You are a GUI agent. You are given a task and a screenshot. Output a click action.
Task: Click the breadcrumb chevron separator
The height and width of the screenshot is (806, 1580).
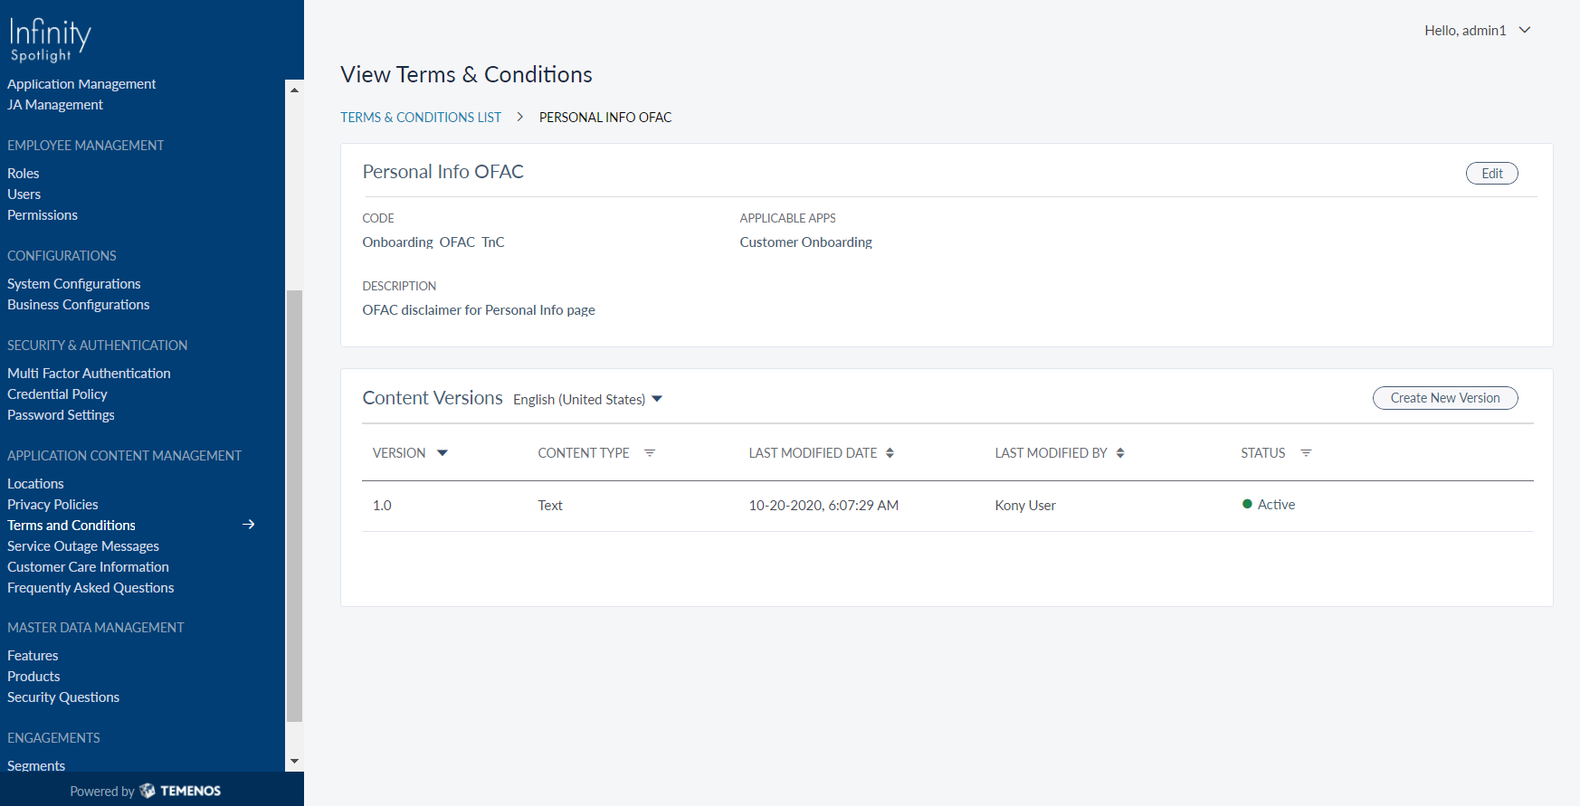coord(520,117)
